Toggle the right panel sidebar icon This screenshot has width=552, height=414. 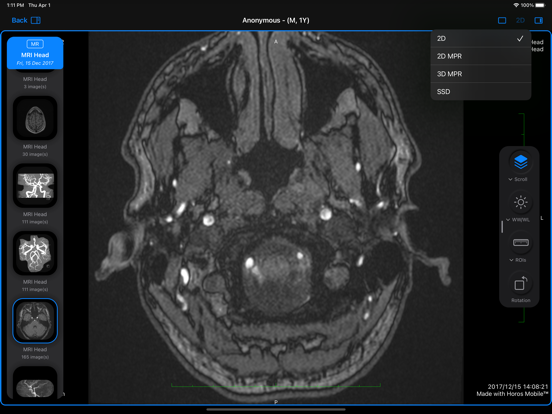[539, 20]
